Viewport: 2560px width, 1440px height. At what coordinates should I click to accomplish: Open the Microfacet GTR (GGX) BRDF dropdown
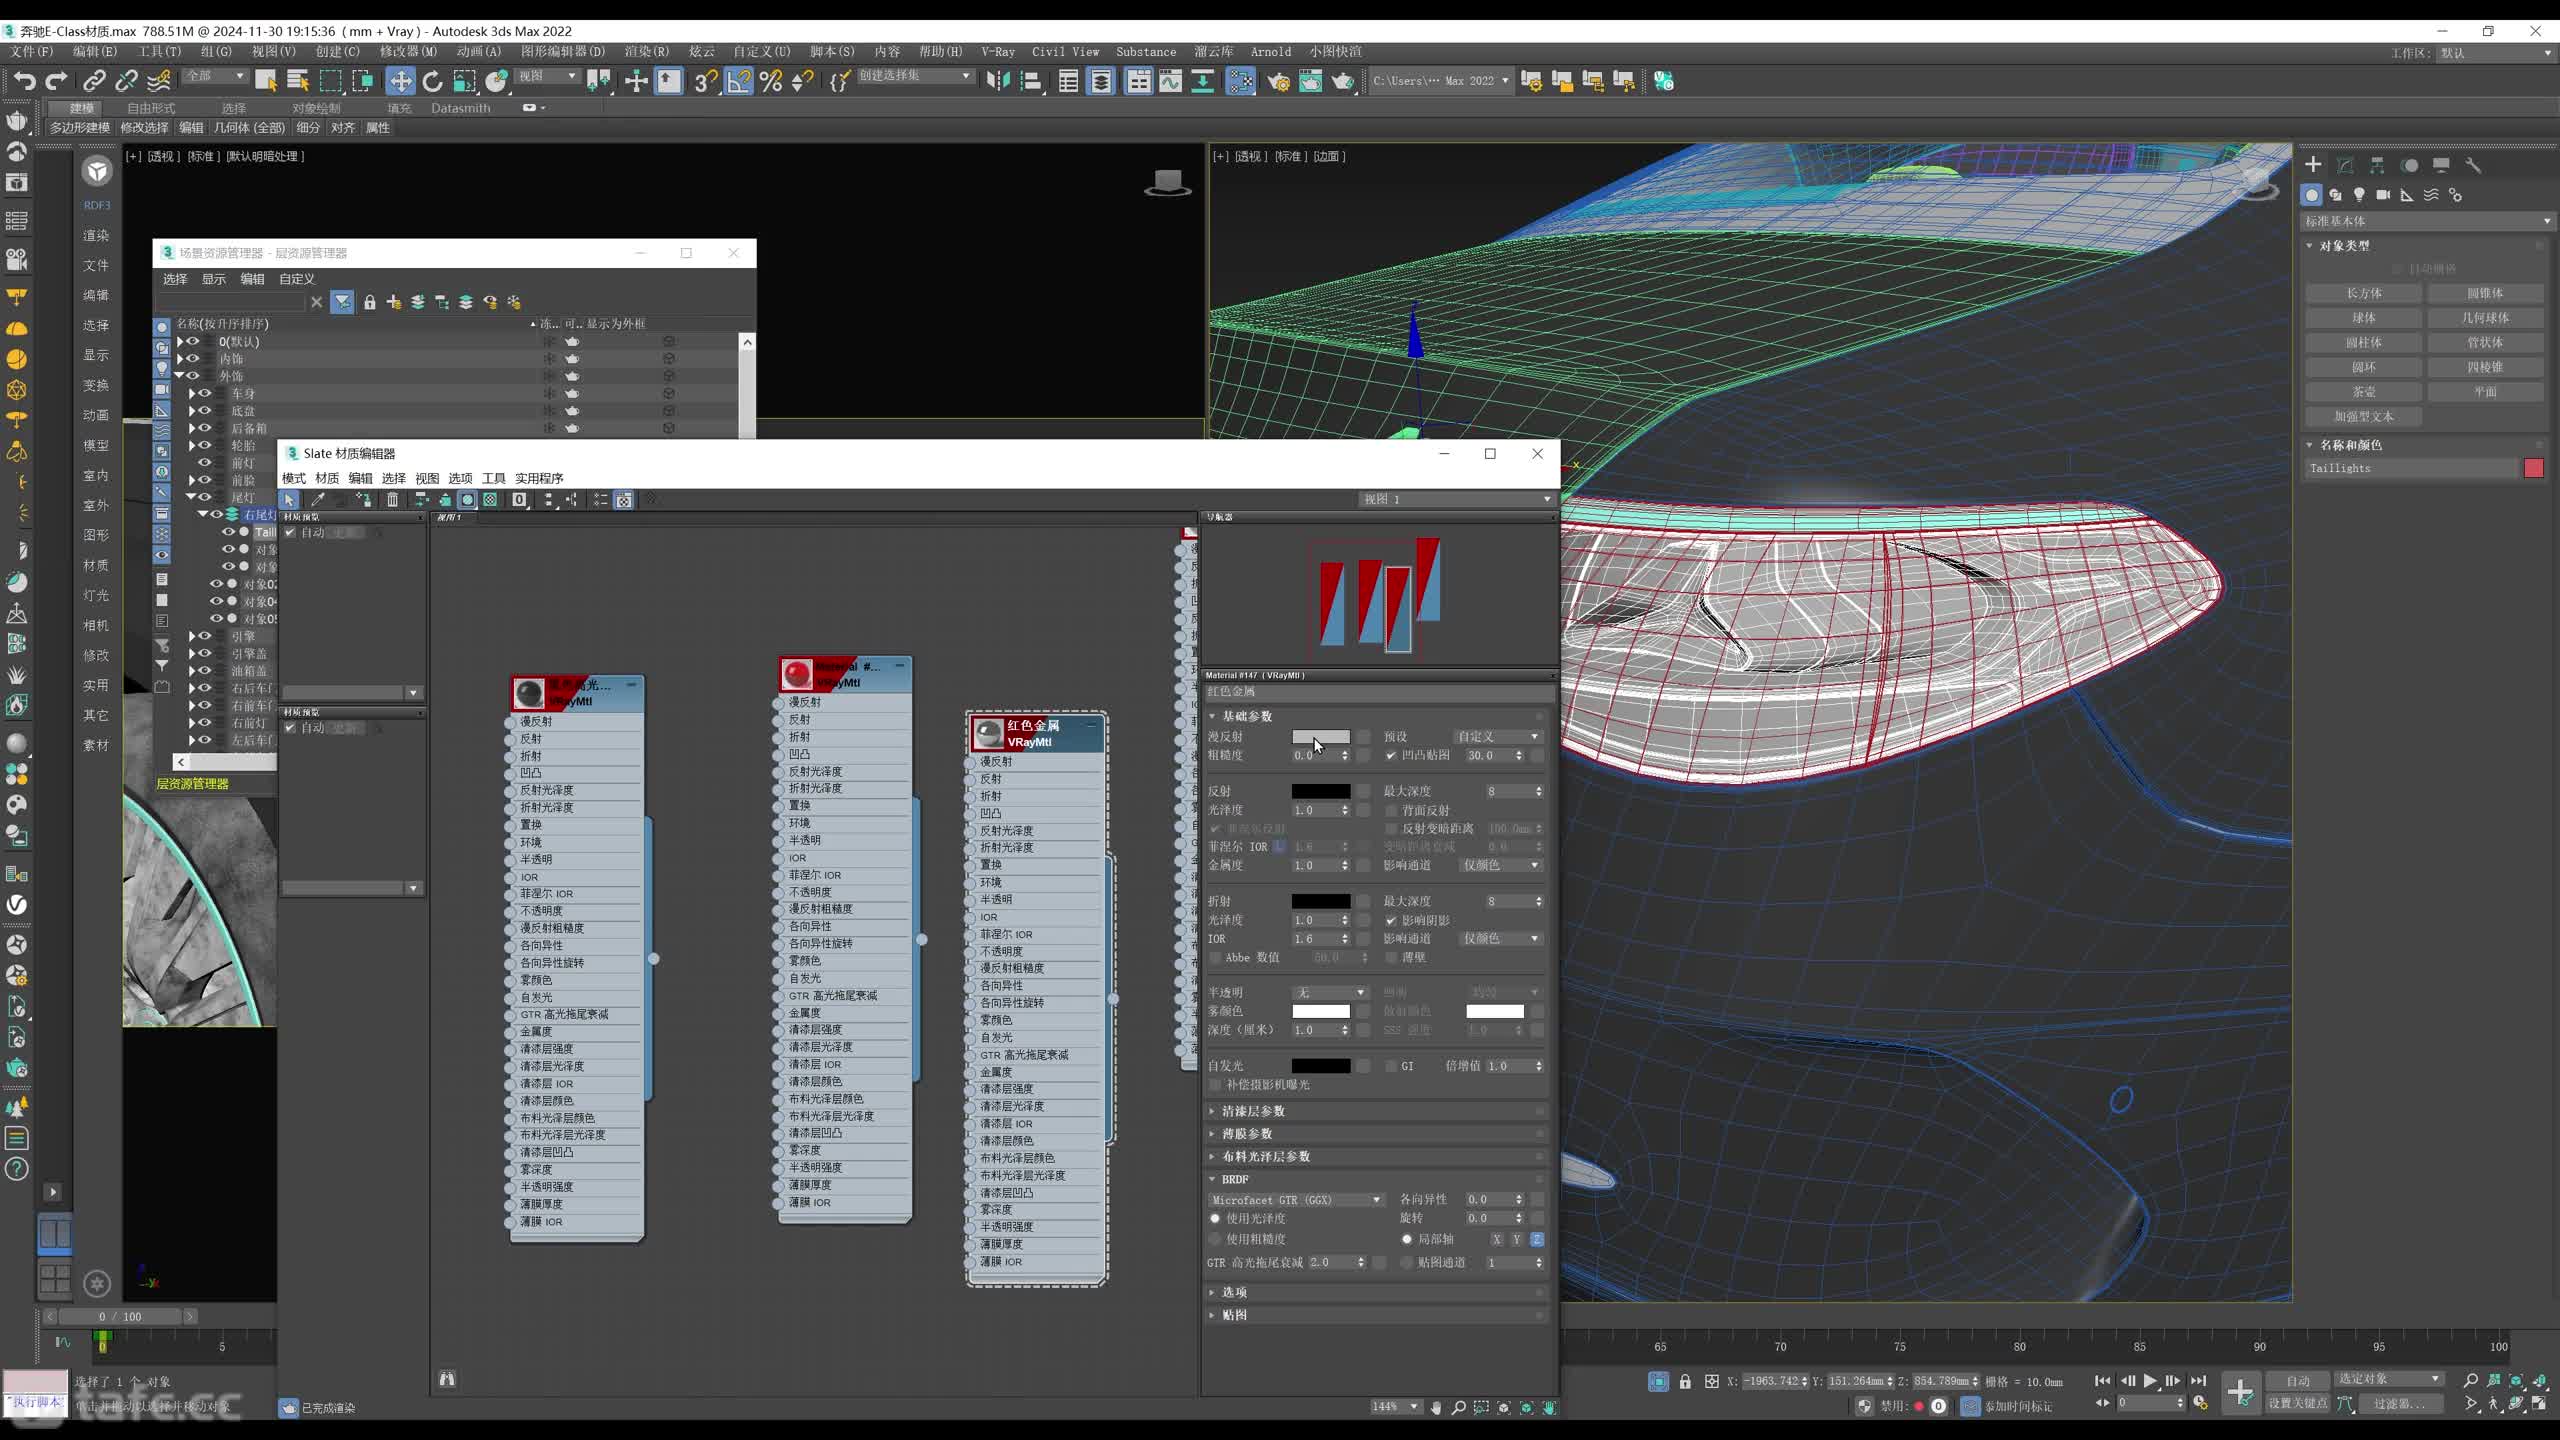(x=1295, y=1200)
